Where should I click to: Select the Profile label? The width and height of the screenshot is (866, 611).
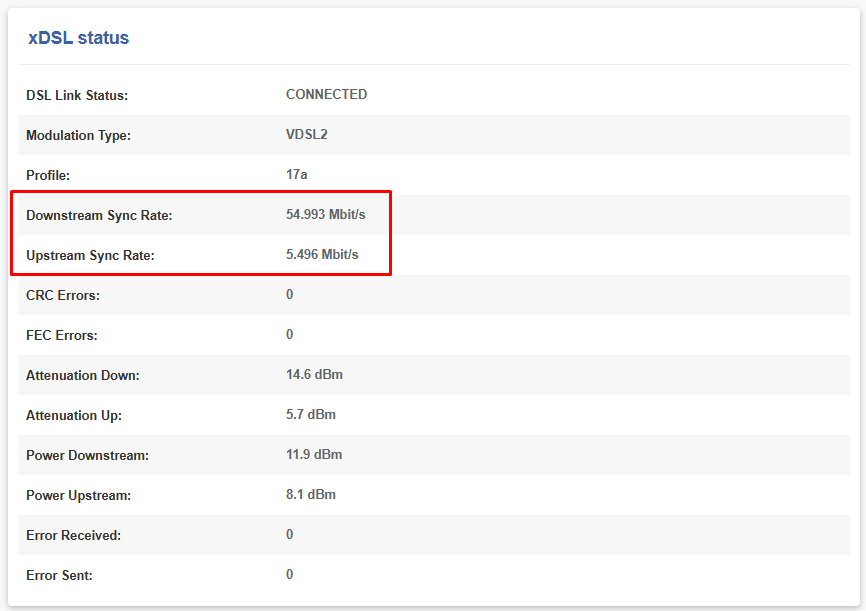(x=48, y=175)
